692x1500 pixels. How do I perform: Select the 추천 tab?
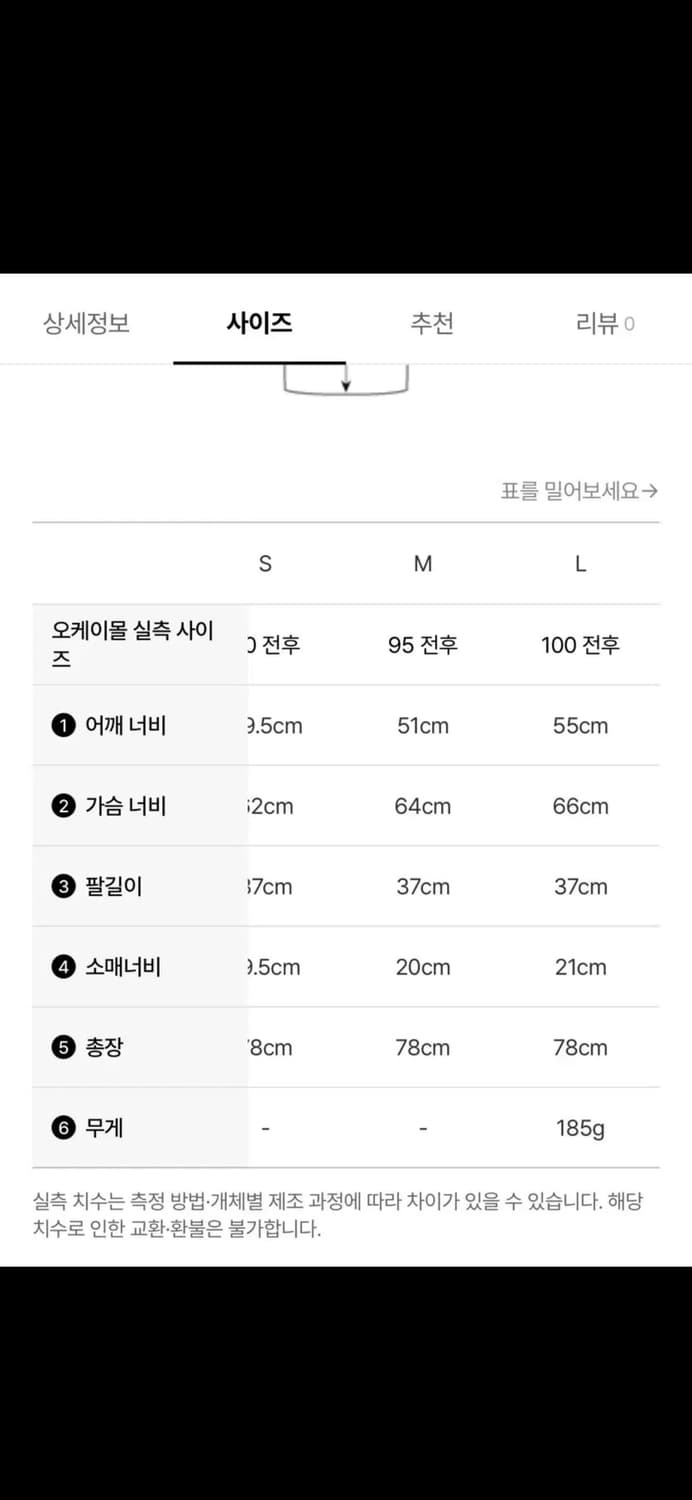pyautogui.click(x=432, y=323)
